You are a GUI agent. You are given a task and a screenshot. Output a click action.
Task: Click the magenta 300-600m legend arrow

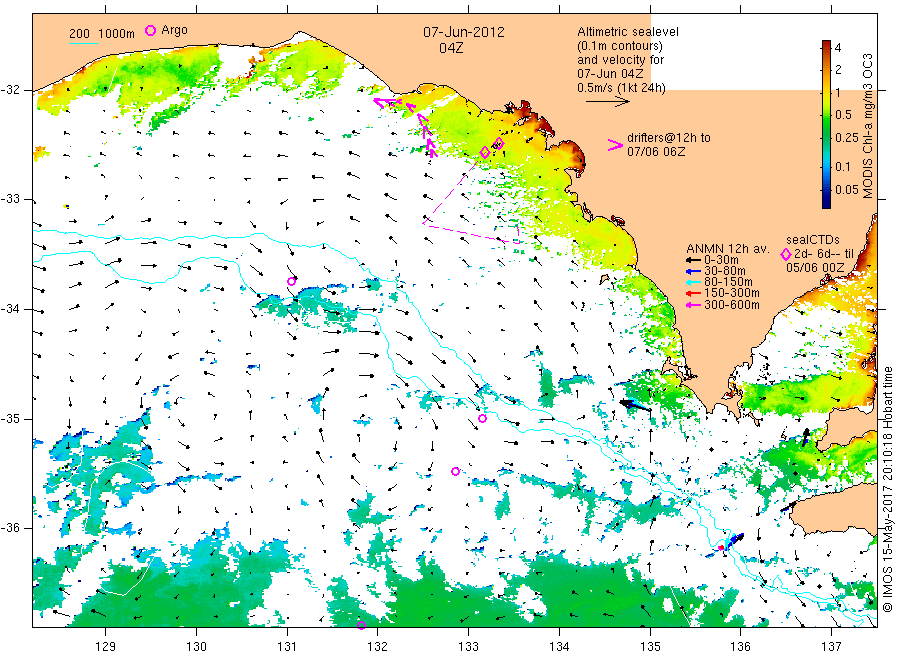click(694, 305)
